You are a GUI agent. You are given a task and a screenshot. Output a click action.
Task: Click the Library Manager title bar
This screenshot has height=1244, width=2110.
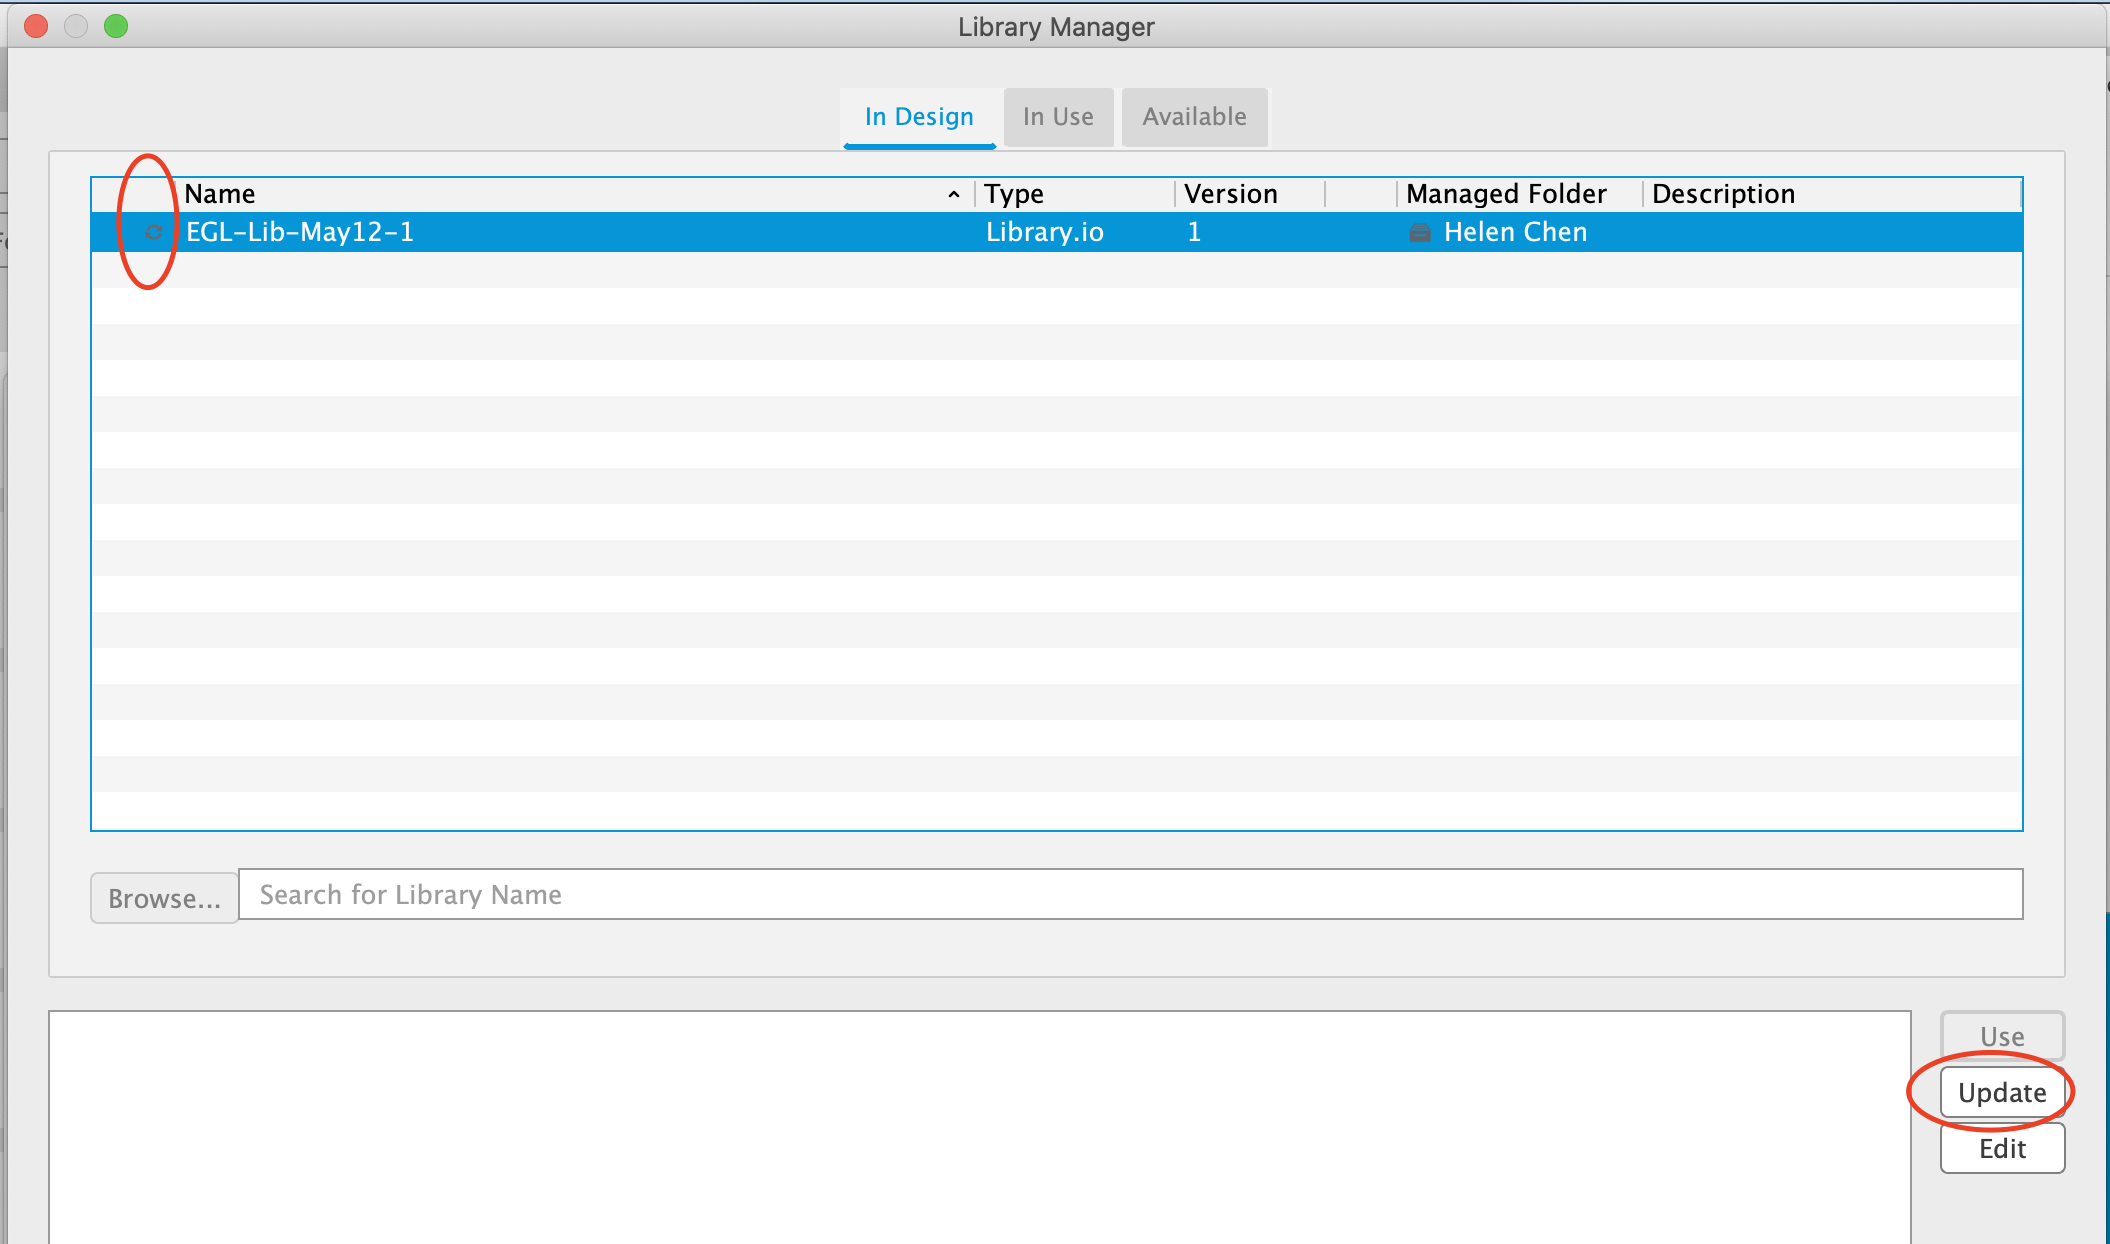tap(1055, 27)
